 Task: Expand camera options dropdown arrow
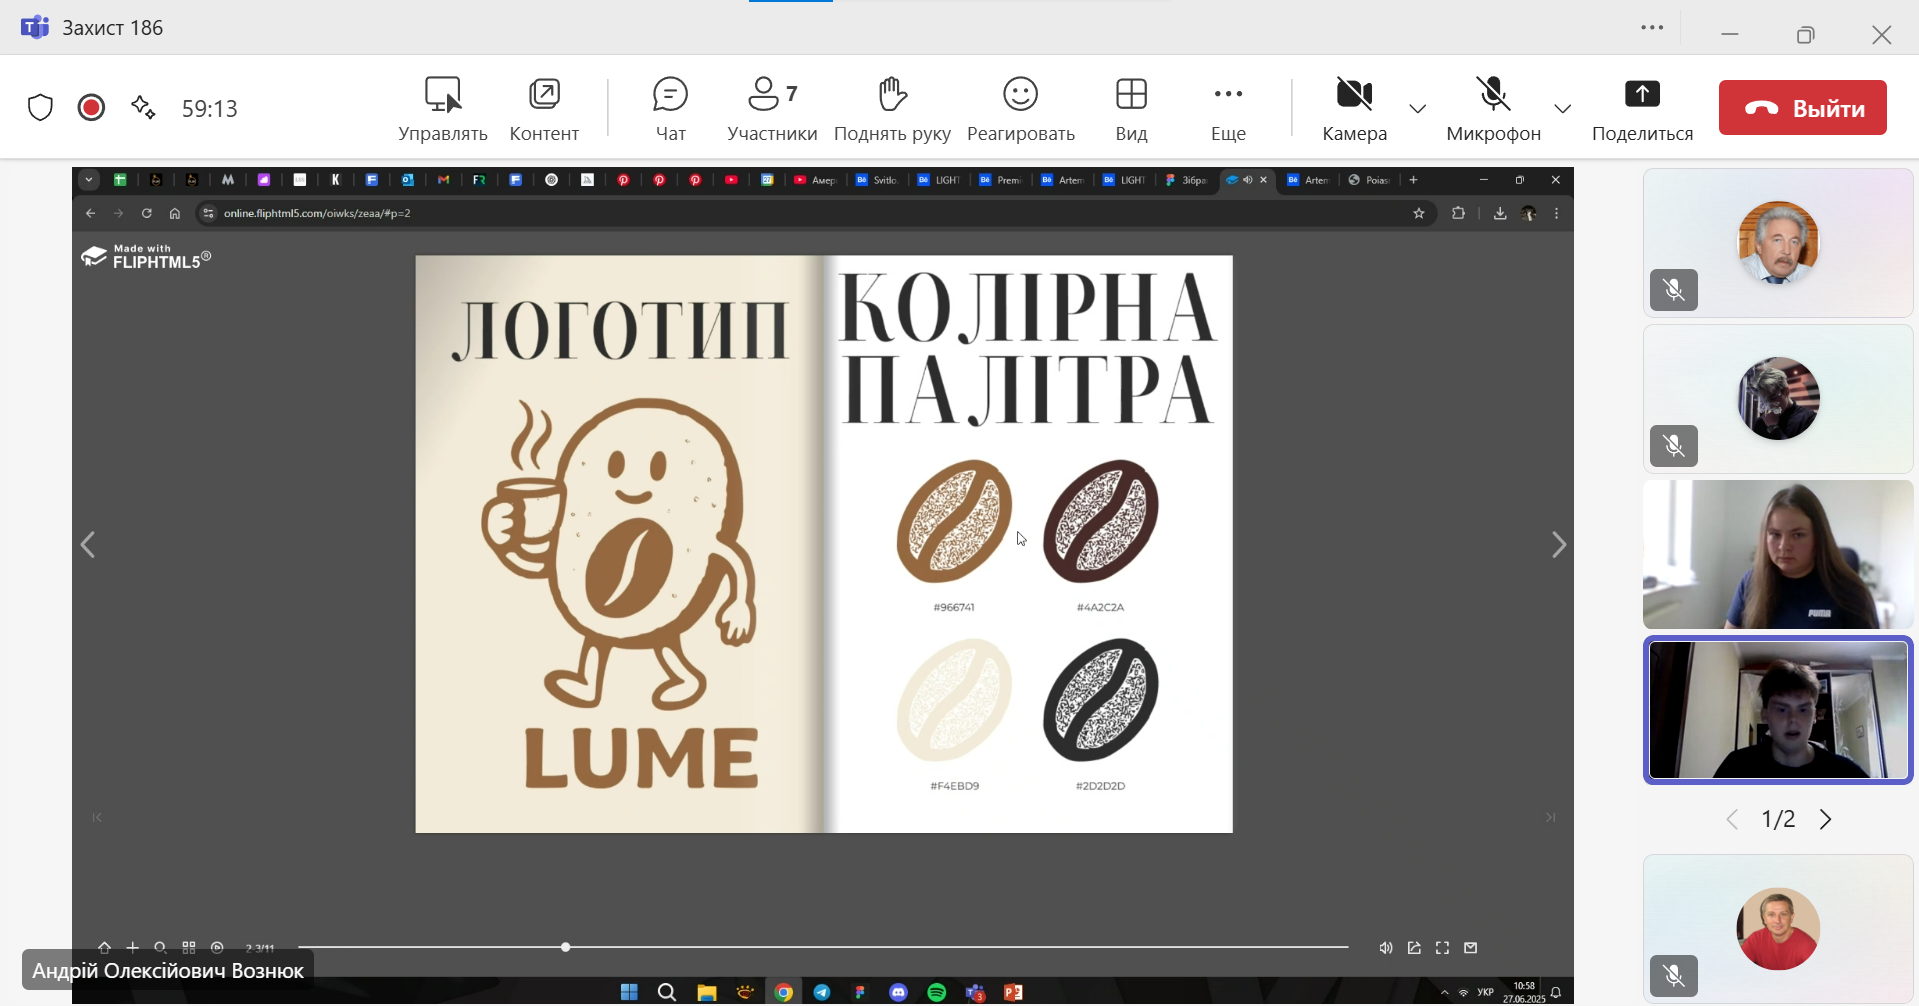click(1417, 109)
